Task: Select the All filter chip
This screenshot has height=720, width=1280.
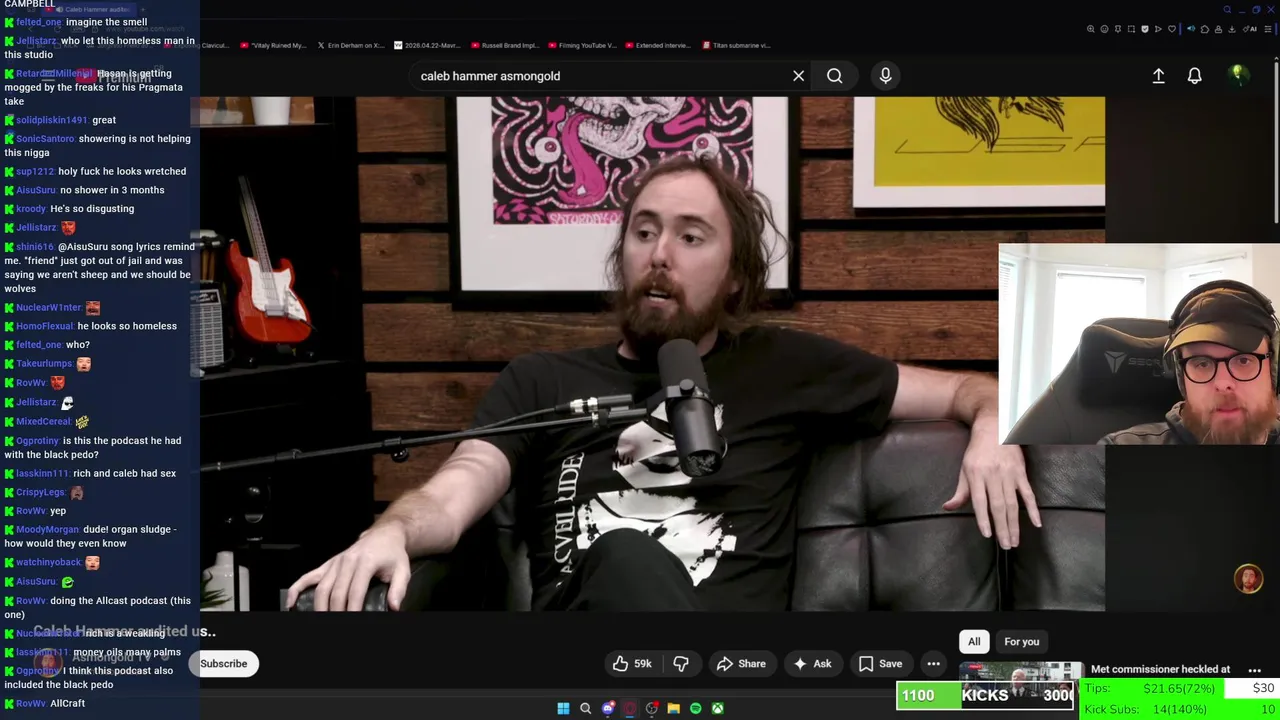Action: (974, 642)
